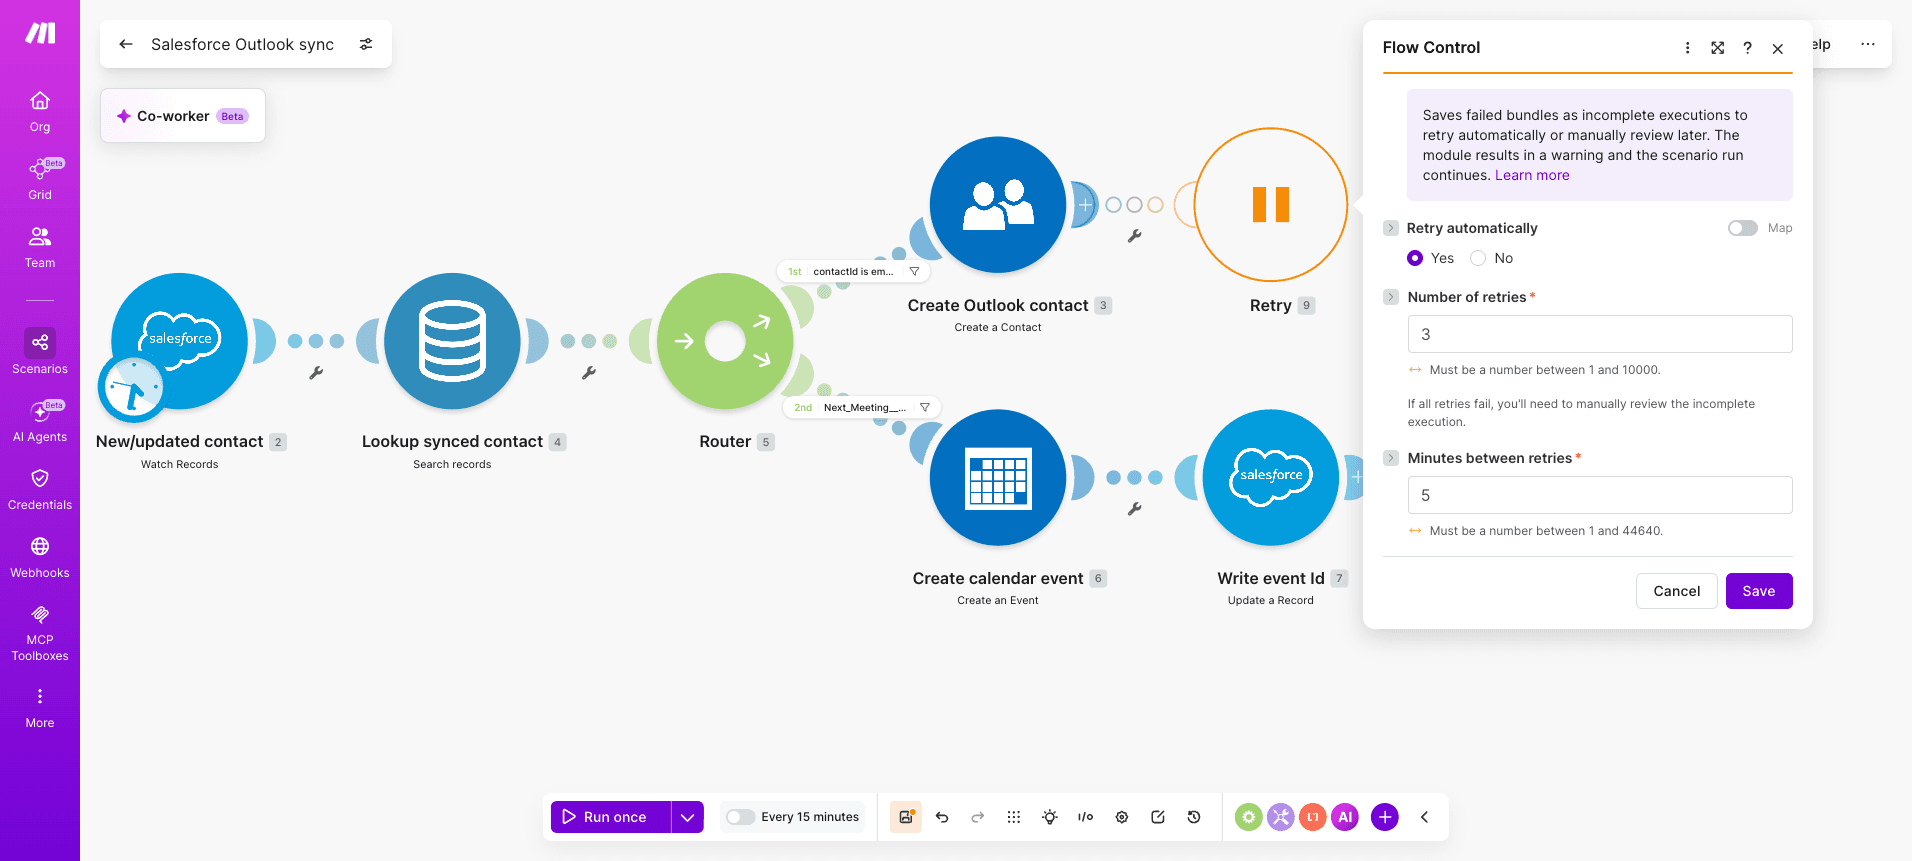Open Webhooks in the sidebar
The height and width of the screenshot is (861, 1912).
40,558
